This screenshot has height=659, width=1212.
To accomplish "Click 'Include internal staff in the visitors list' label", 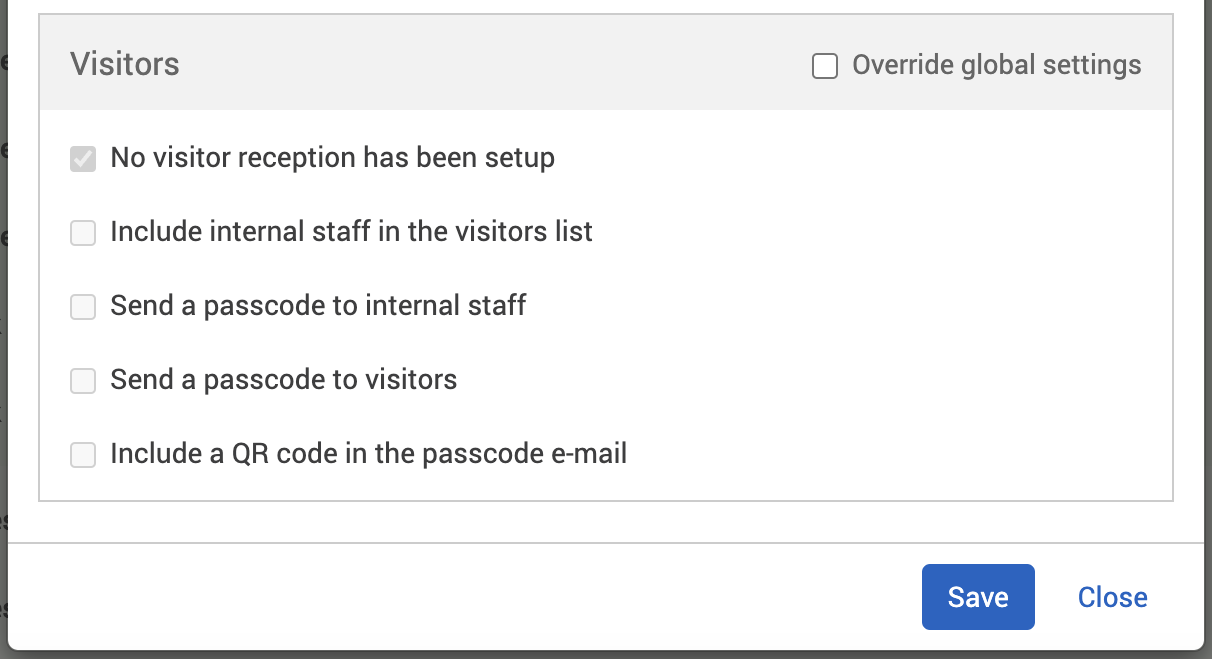I will [x=351, y=232].
